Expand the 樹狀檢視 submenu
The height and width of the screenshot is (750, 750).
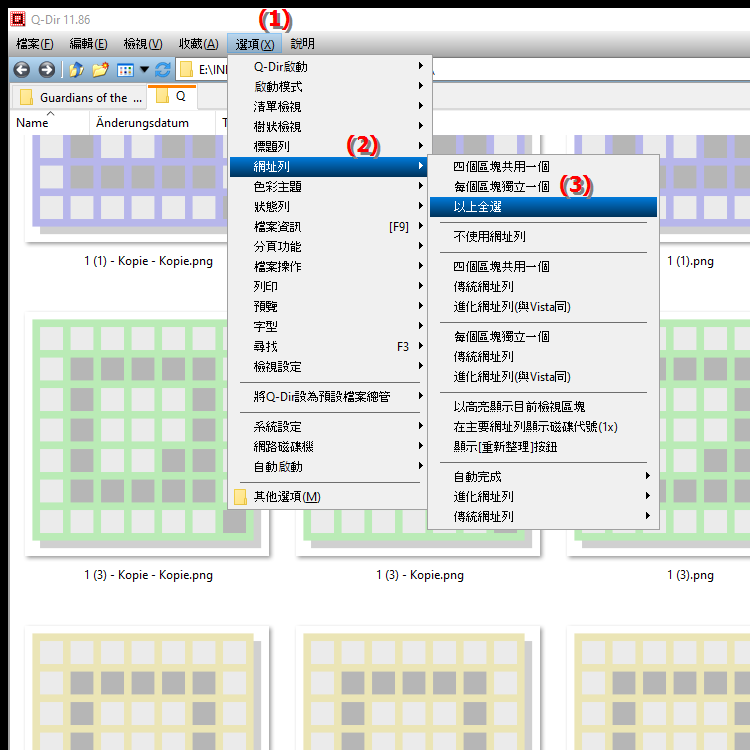click(x=330, y=127)
